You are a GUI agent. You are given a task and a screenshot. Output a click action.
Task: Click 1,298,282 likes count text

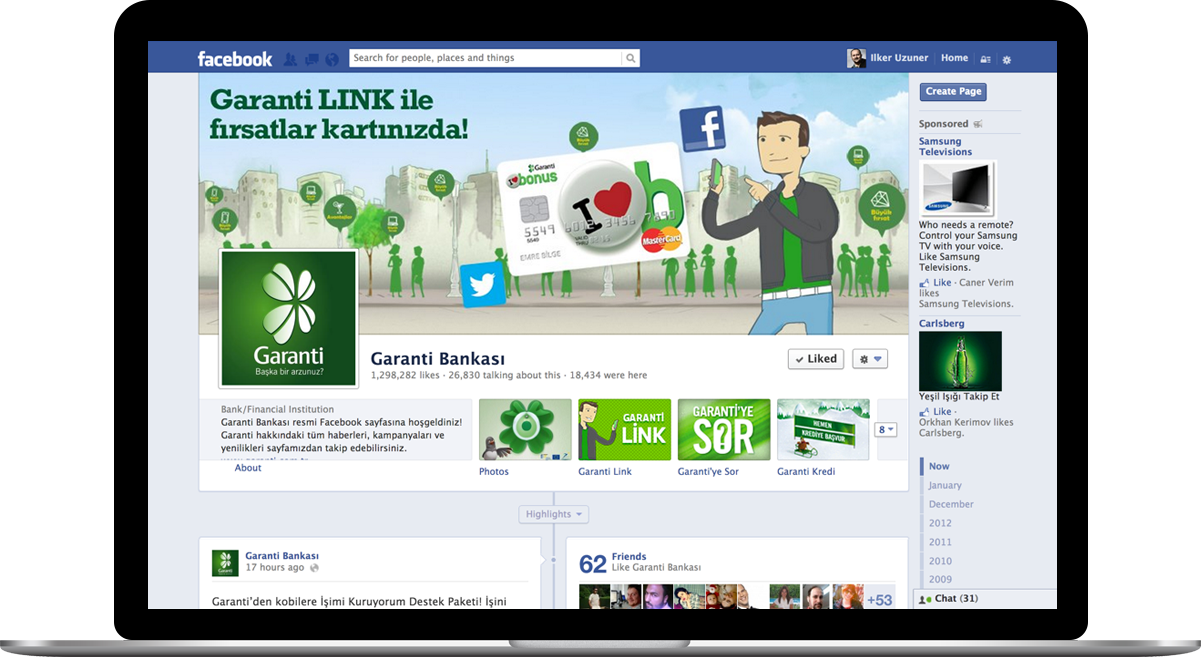[x=405, y=376]
